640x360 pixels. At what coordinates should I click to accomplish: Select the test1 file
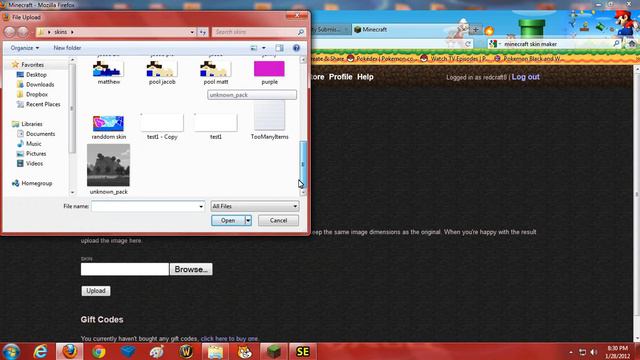click(216, 127)
